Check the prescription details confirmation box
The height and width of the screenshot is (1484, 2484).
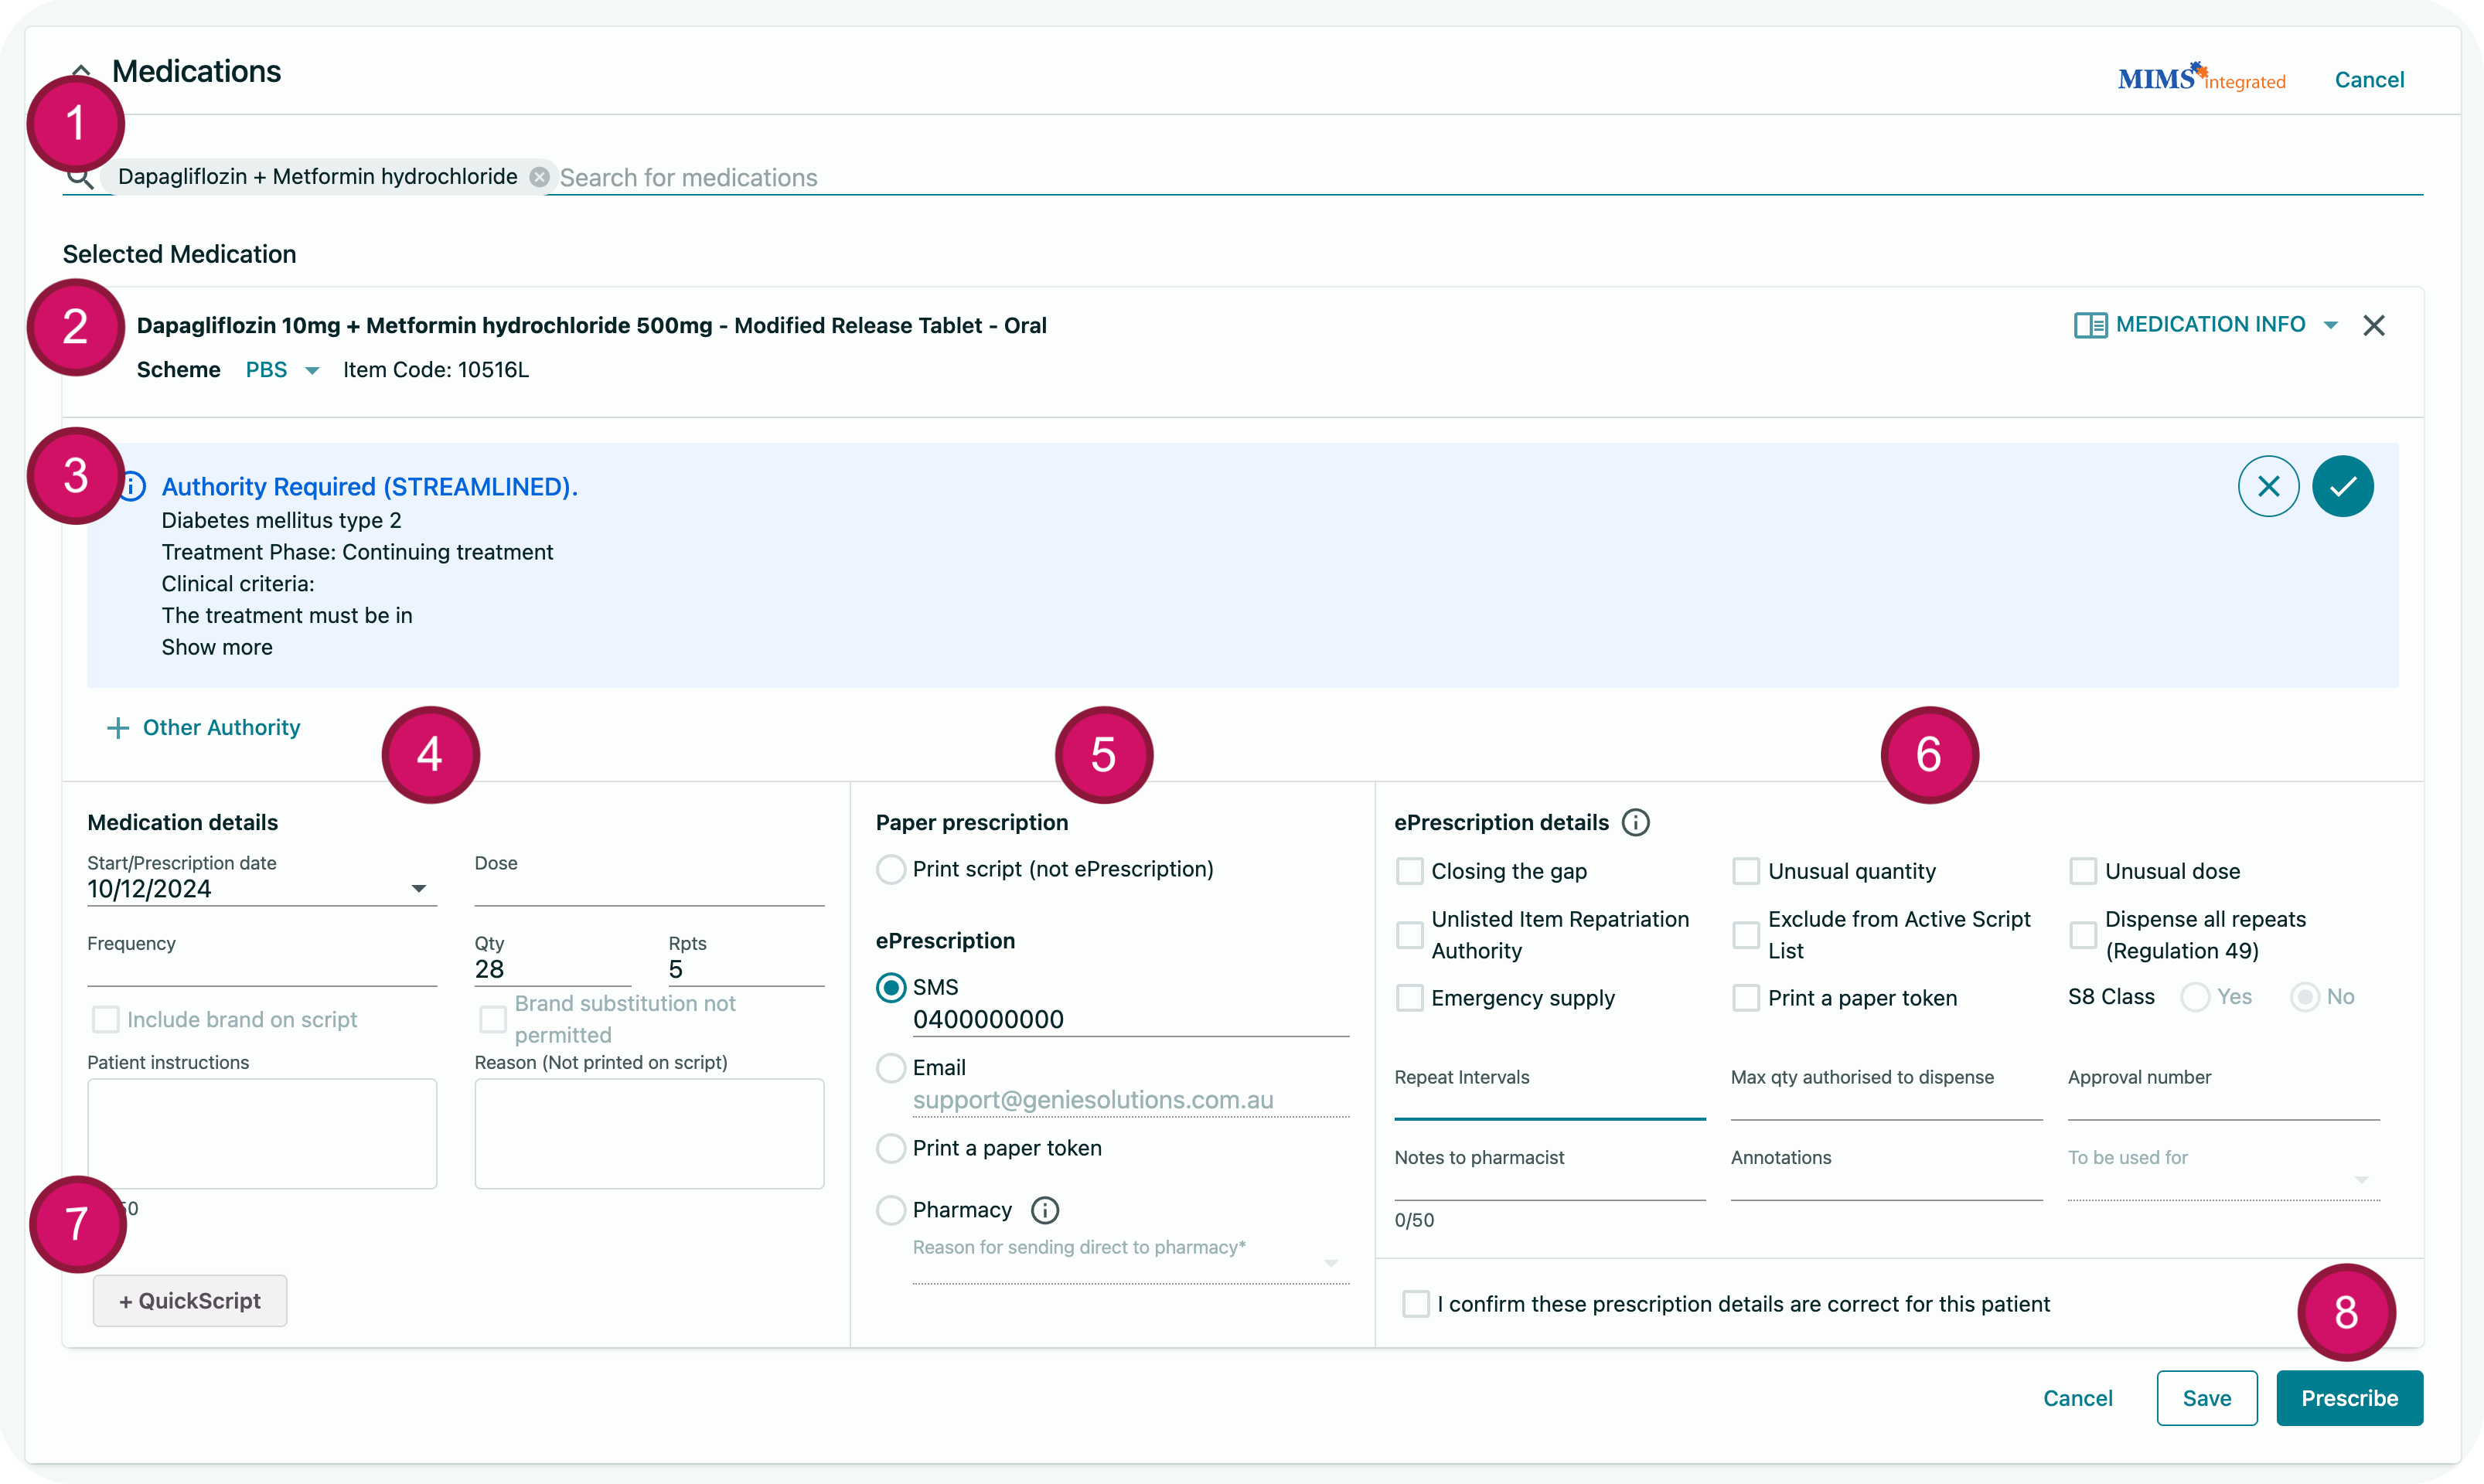coord(1416,1304)
